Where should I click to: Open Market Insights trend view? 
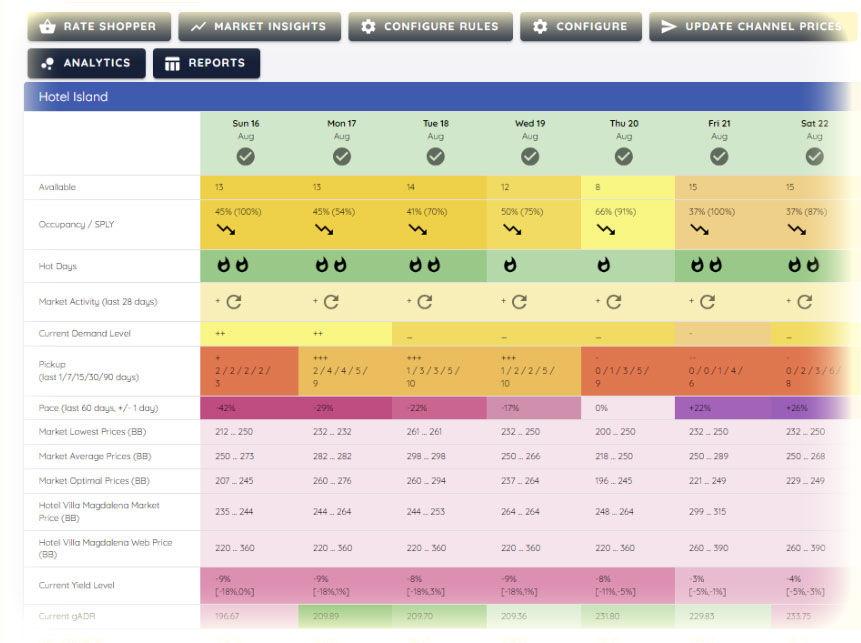259,26
